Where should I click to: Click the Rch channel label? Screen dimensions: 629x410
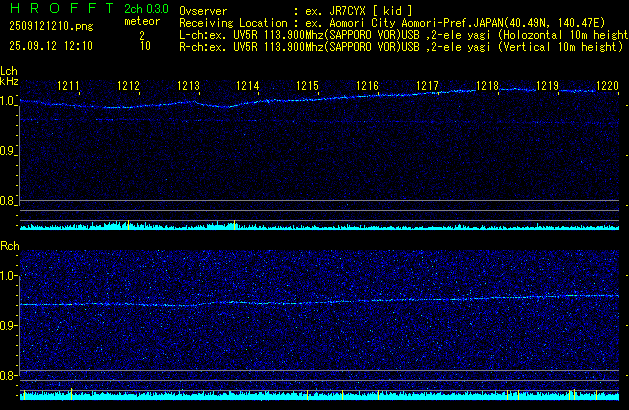point(10,246)
